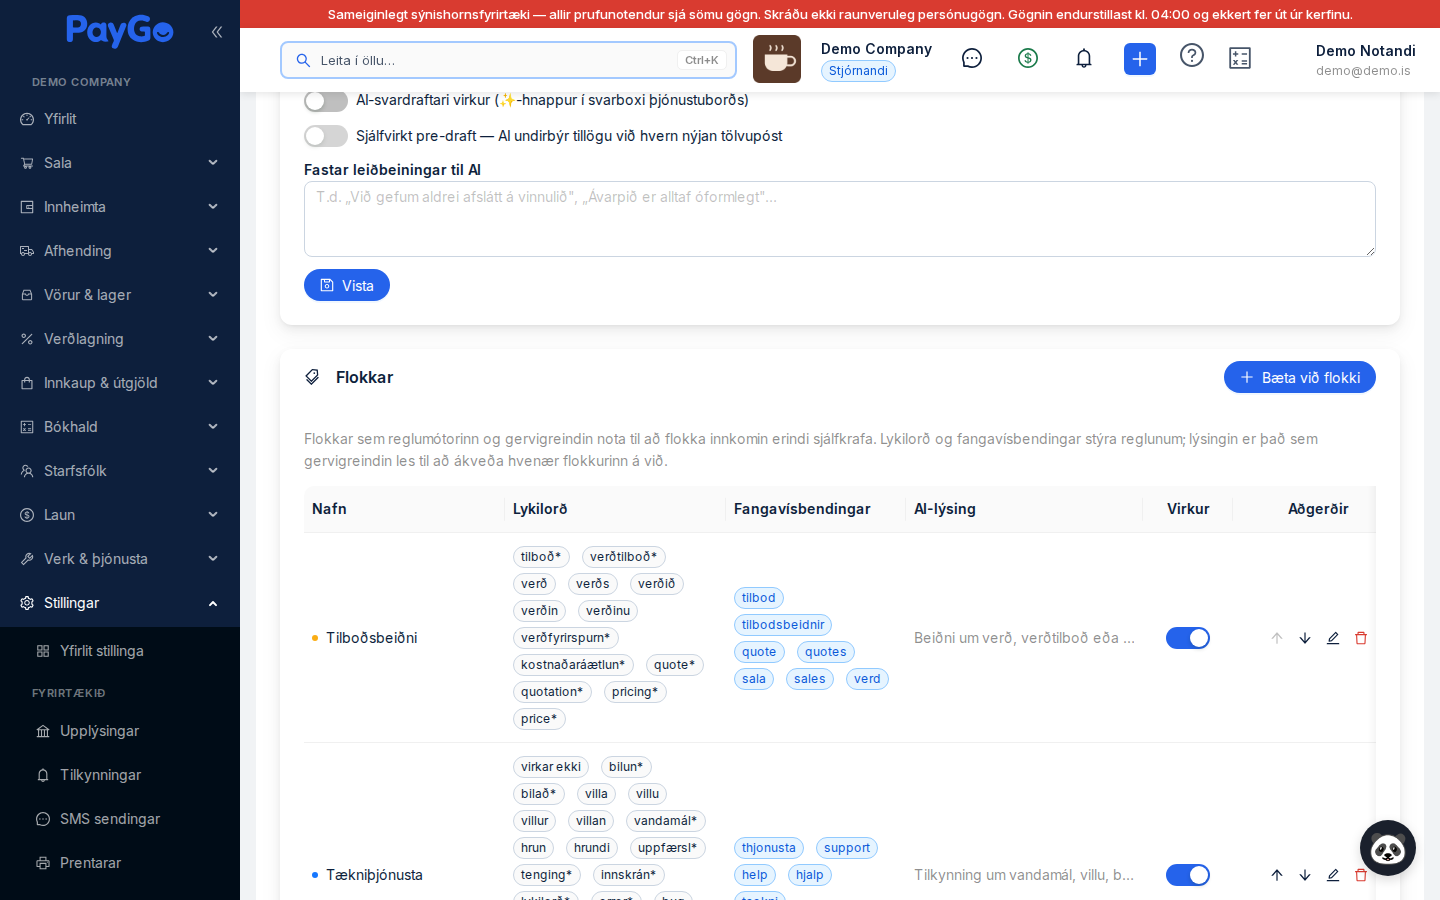
Task: Open SMS sendingar settings page
Action: (120, 819)
